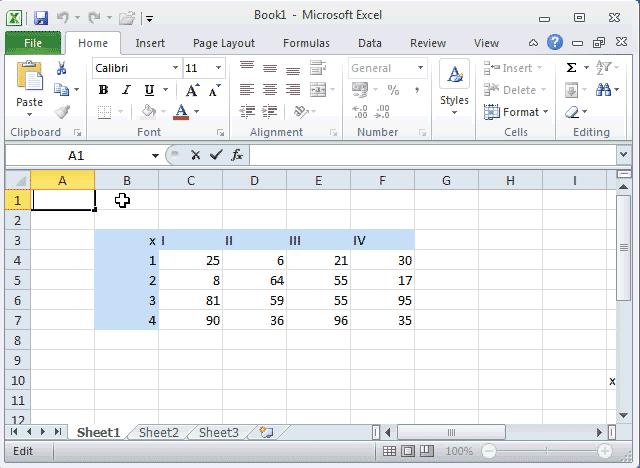Click the Find & Select binoculars icon
The width and height of the screenshot is (640, 468).
604,90
